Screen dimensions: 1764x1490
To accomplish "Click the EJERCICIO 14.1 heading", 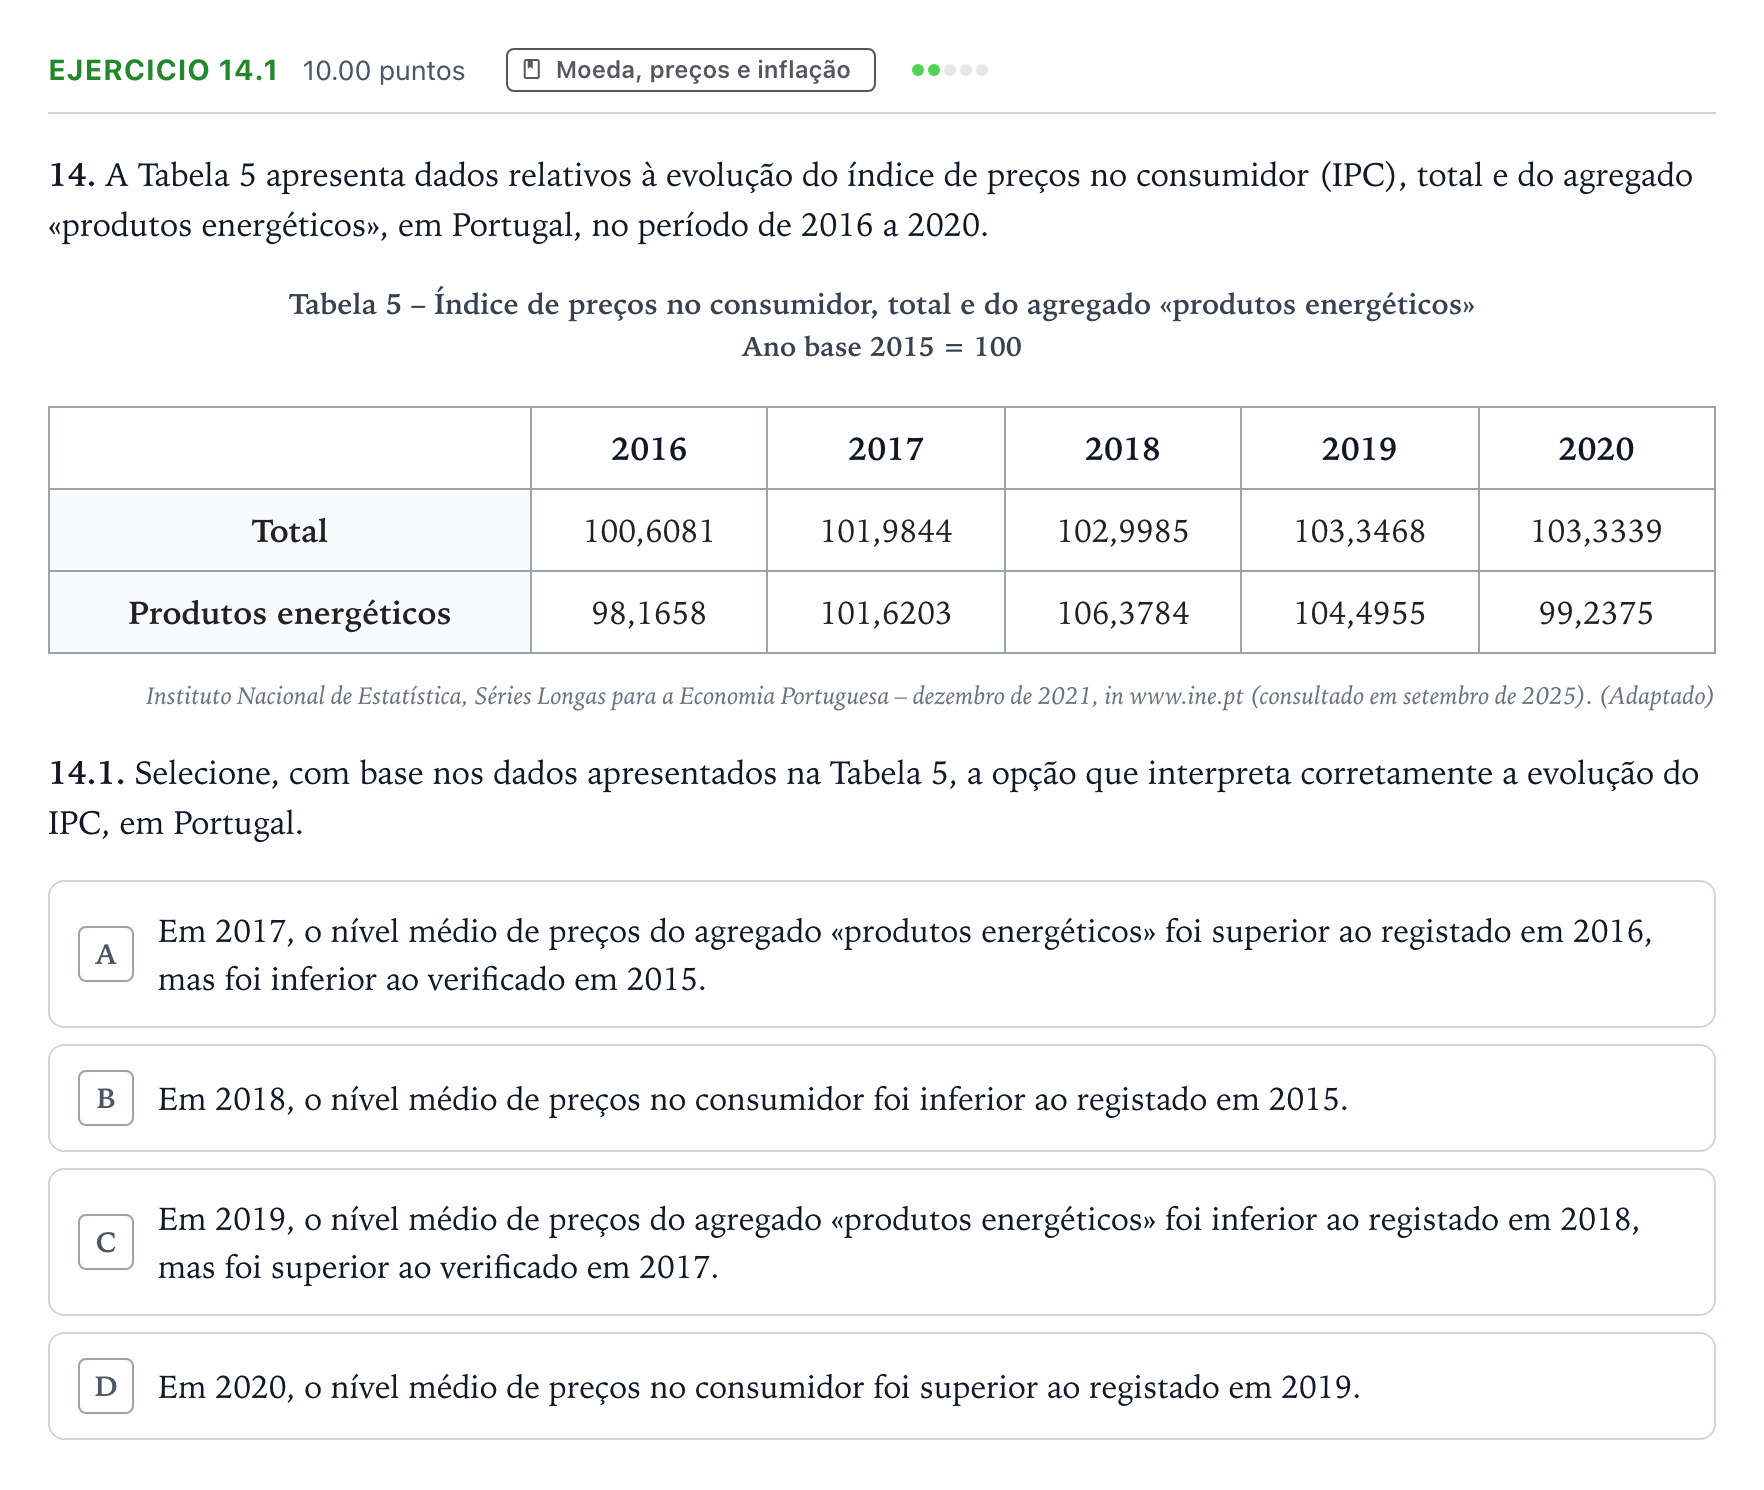I will tap(163, 70).
